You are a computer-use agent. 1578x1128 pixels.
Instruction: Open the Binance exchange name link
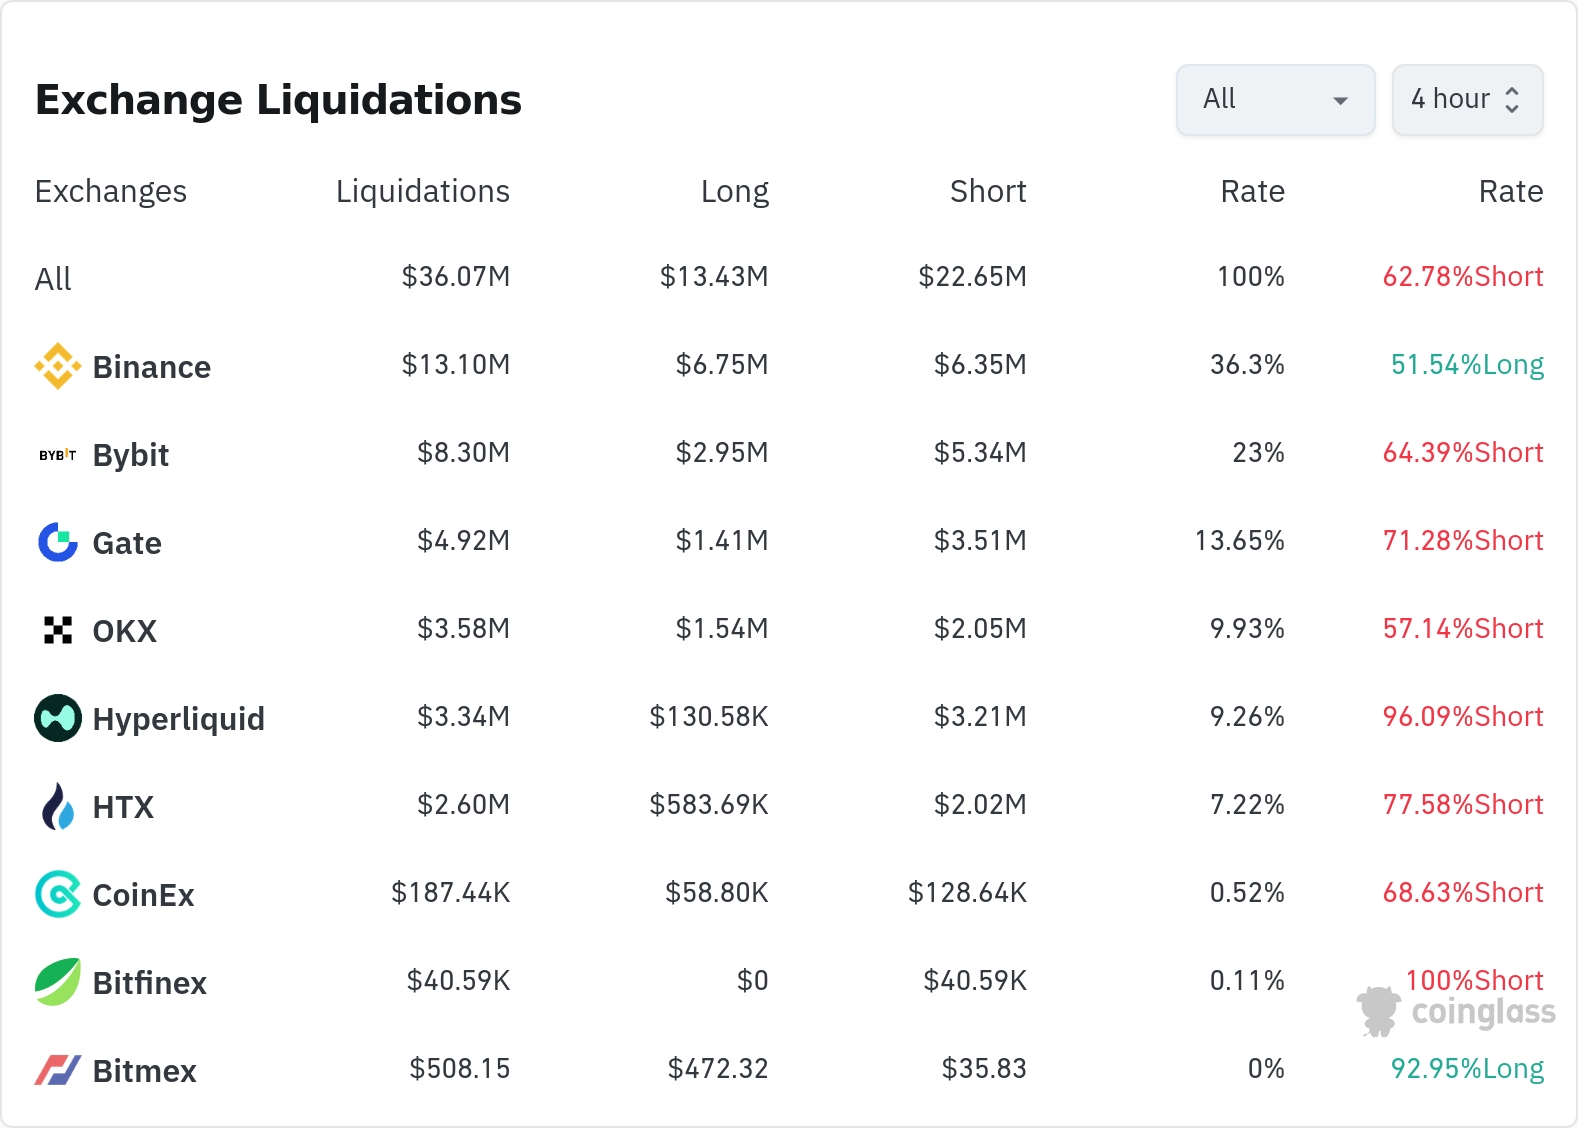coord(151,367)
